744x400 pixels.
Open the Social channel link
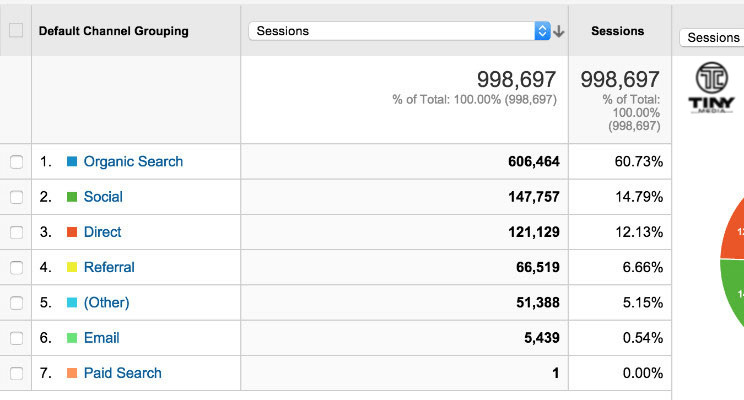point(103,197)
